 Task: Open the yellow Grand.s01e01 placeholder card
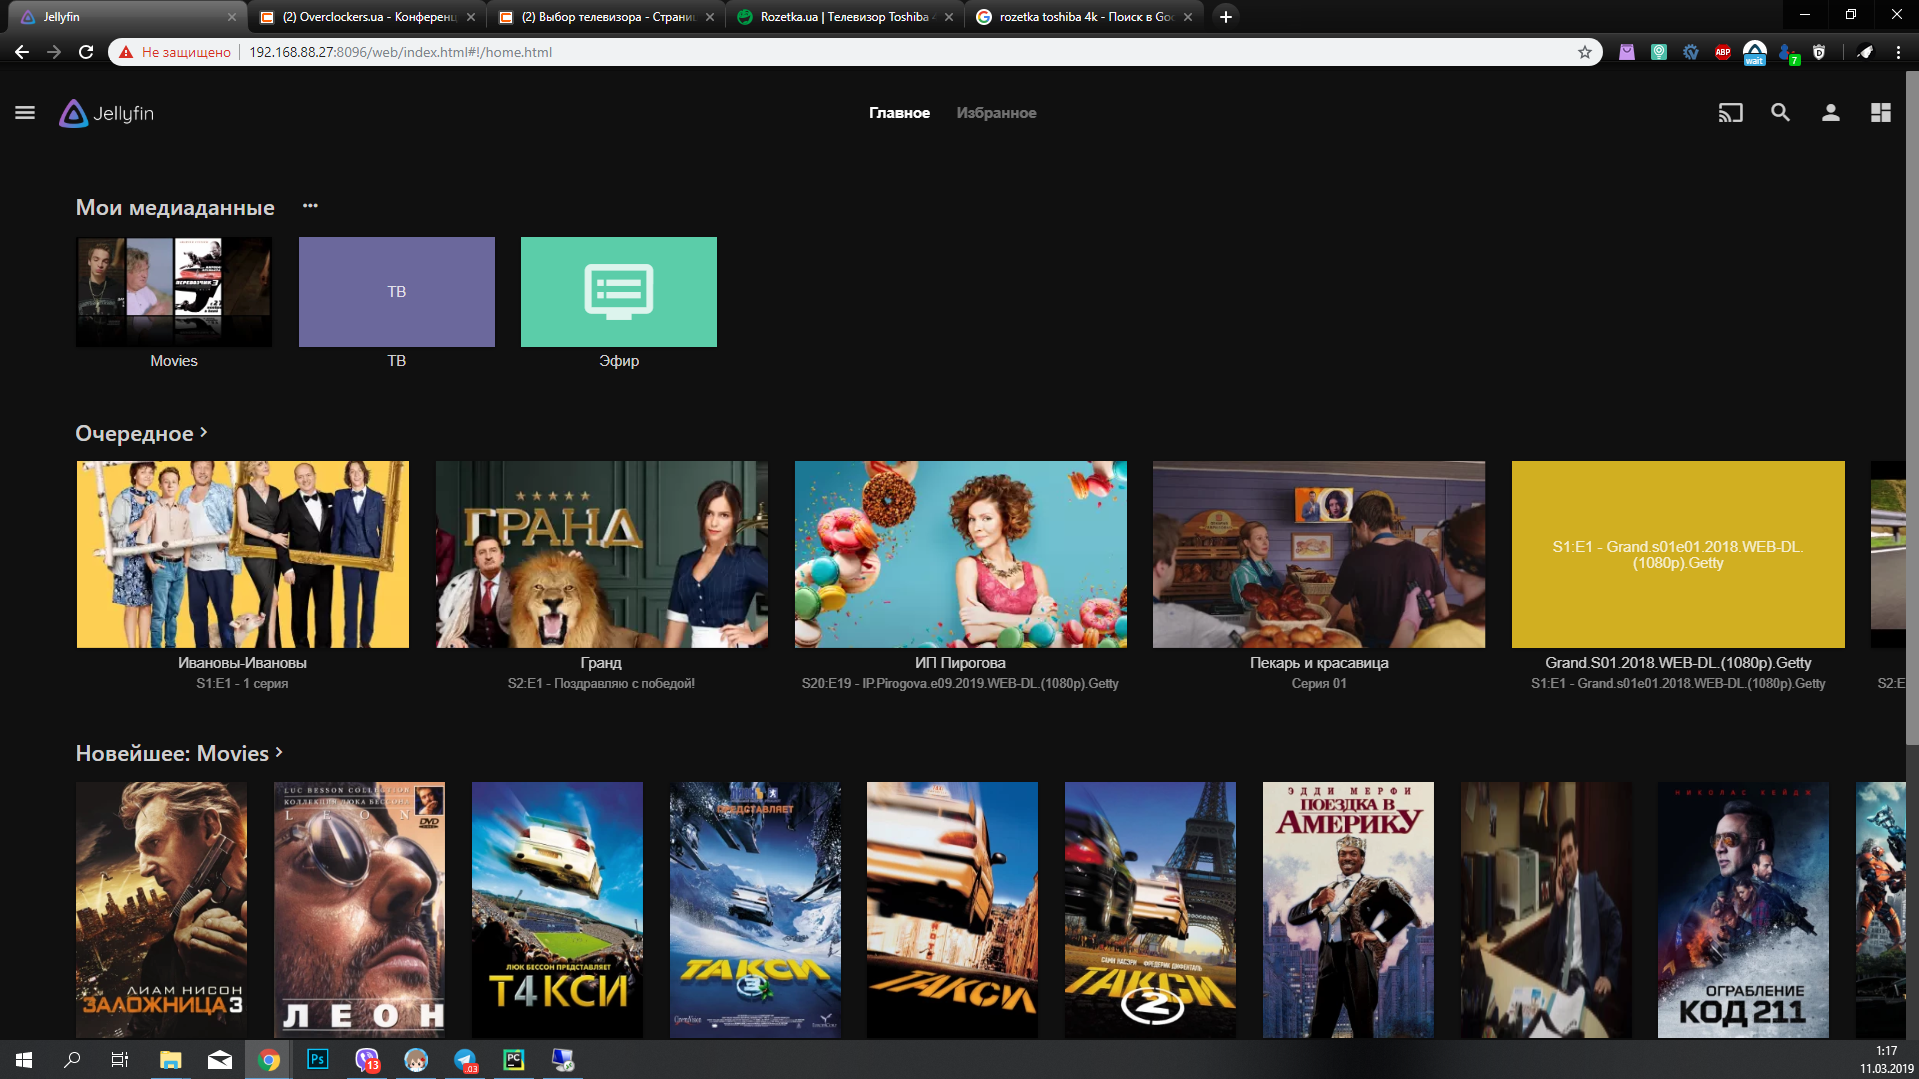[x=1678, y=554]
